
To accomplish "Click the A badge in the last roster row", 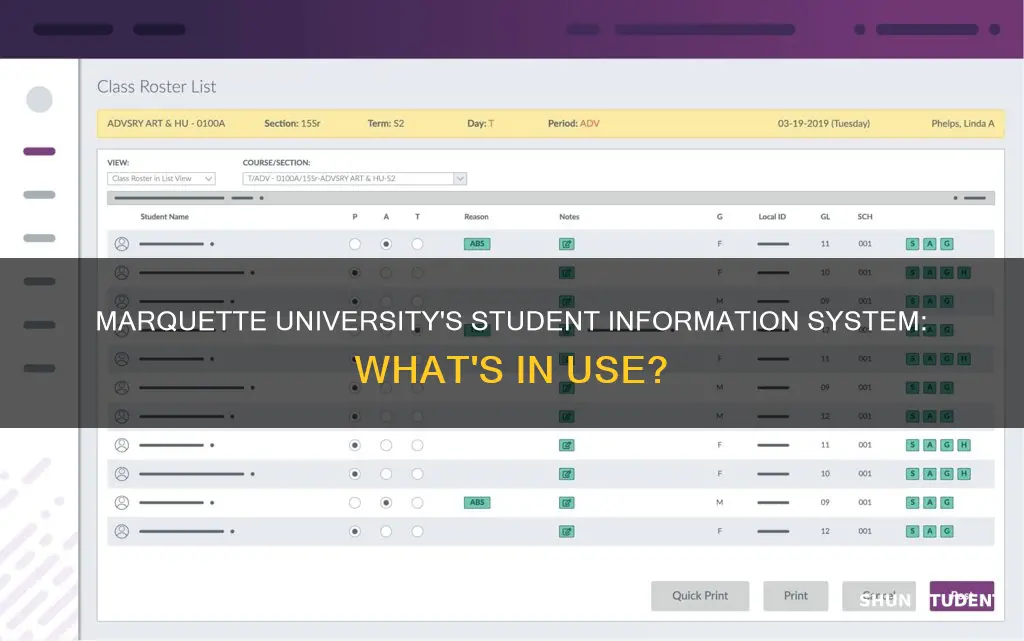I will pos(929,531).
